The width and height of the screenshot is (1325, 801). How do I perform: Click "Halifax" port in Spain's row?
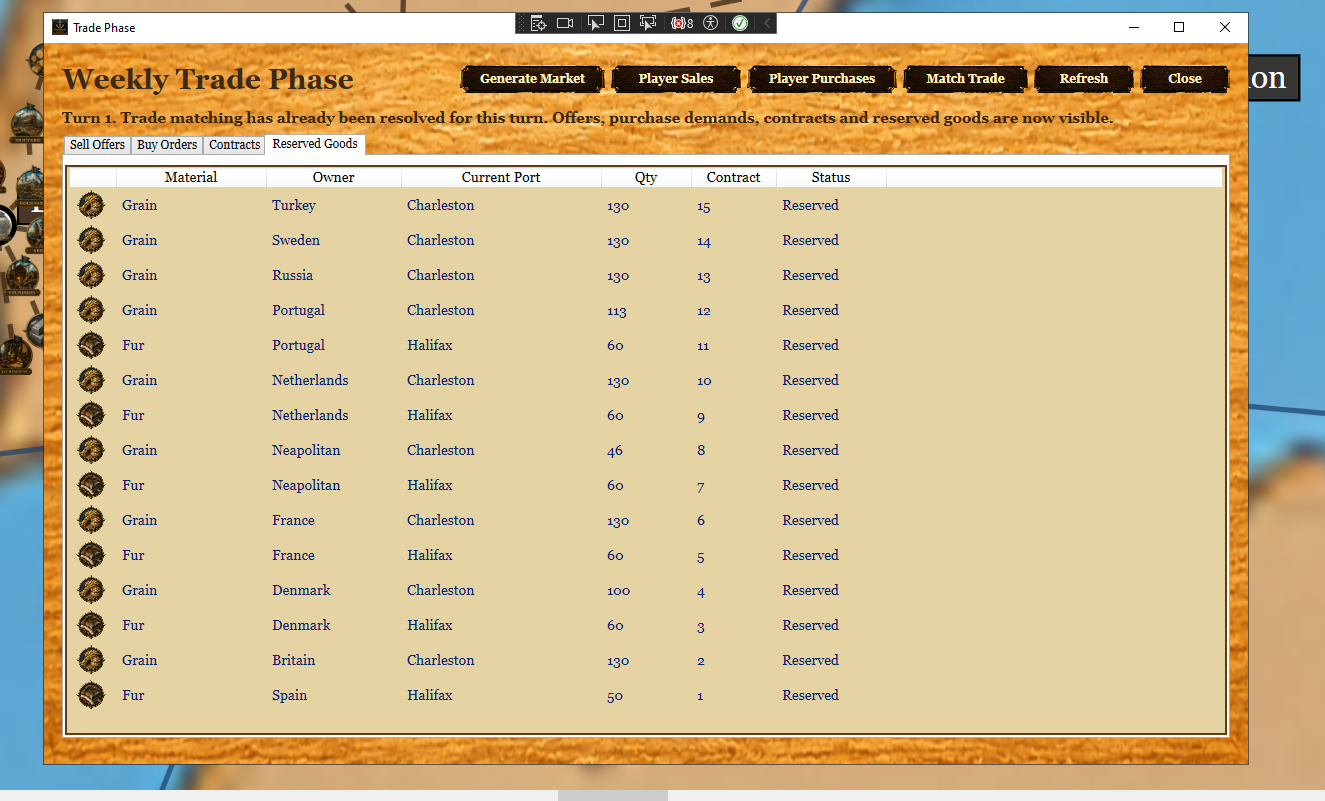click(430, 695)
